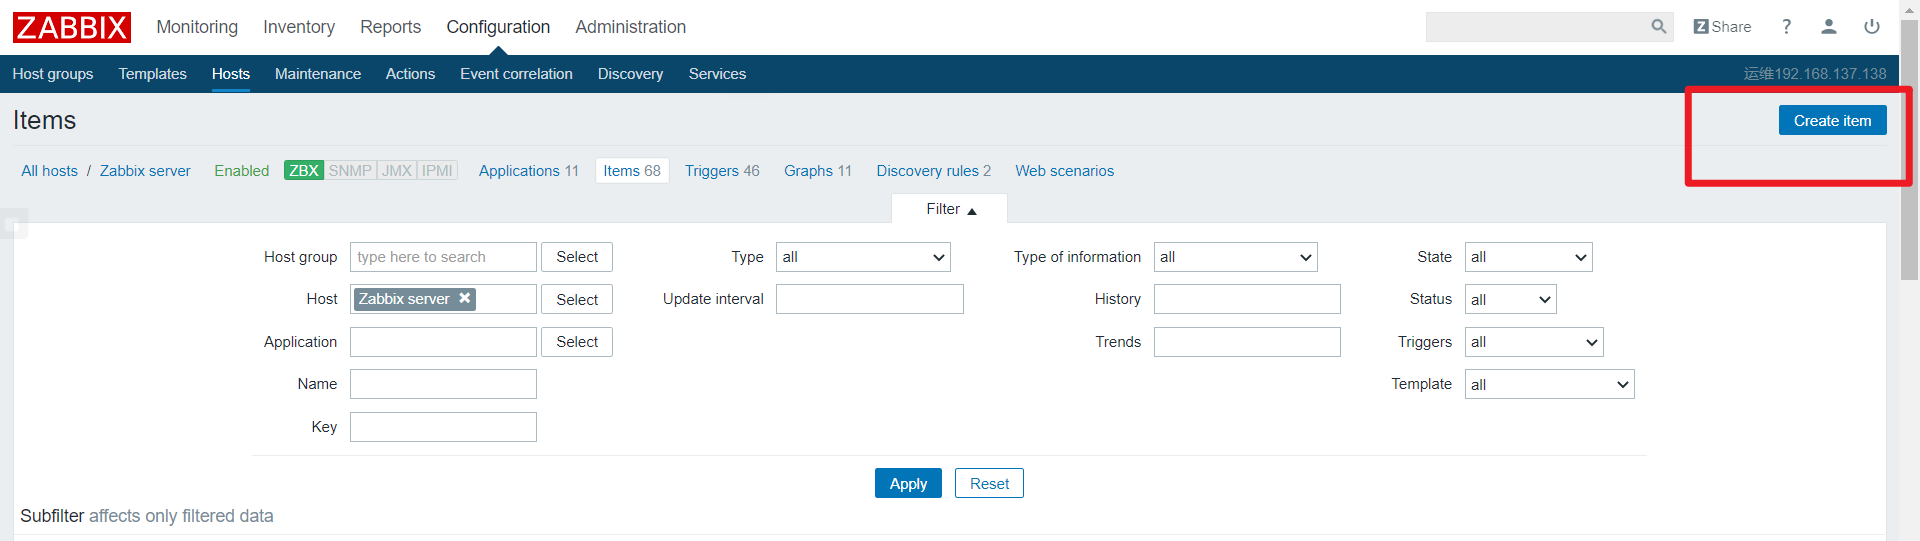The width and height of the screenshot is (1920, 541).
Task: Click the search magnifier icon
Action: 1658,27
